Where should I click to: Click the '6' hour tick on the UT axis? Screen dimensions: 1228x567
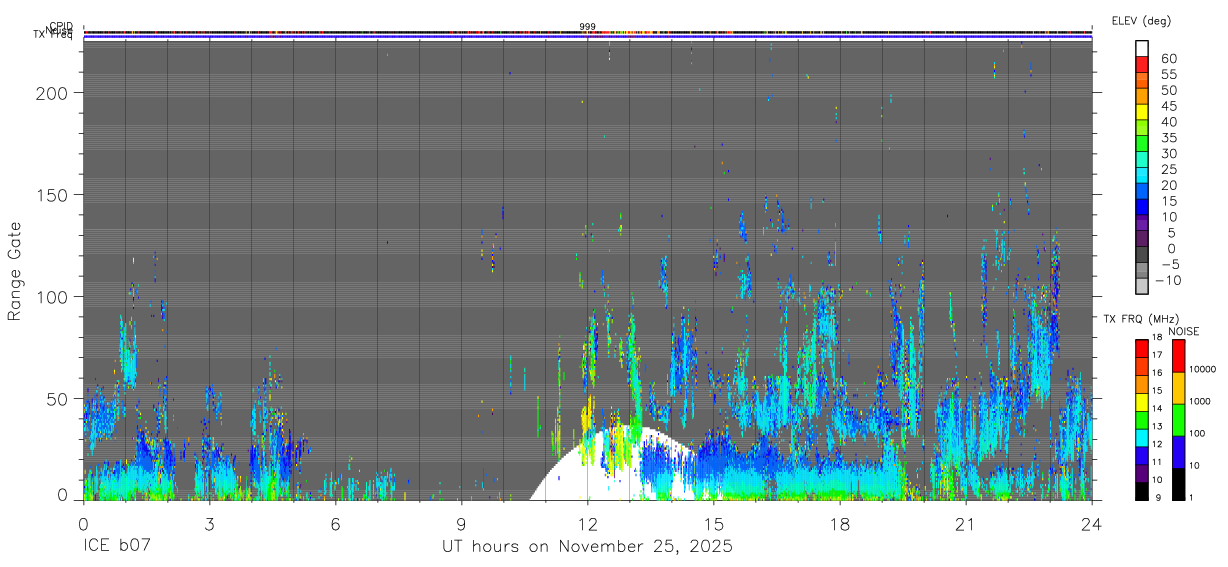coord(335,524)
